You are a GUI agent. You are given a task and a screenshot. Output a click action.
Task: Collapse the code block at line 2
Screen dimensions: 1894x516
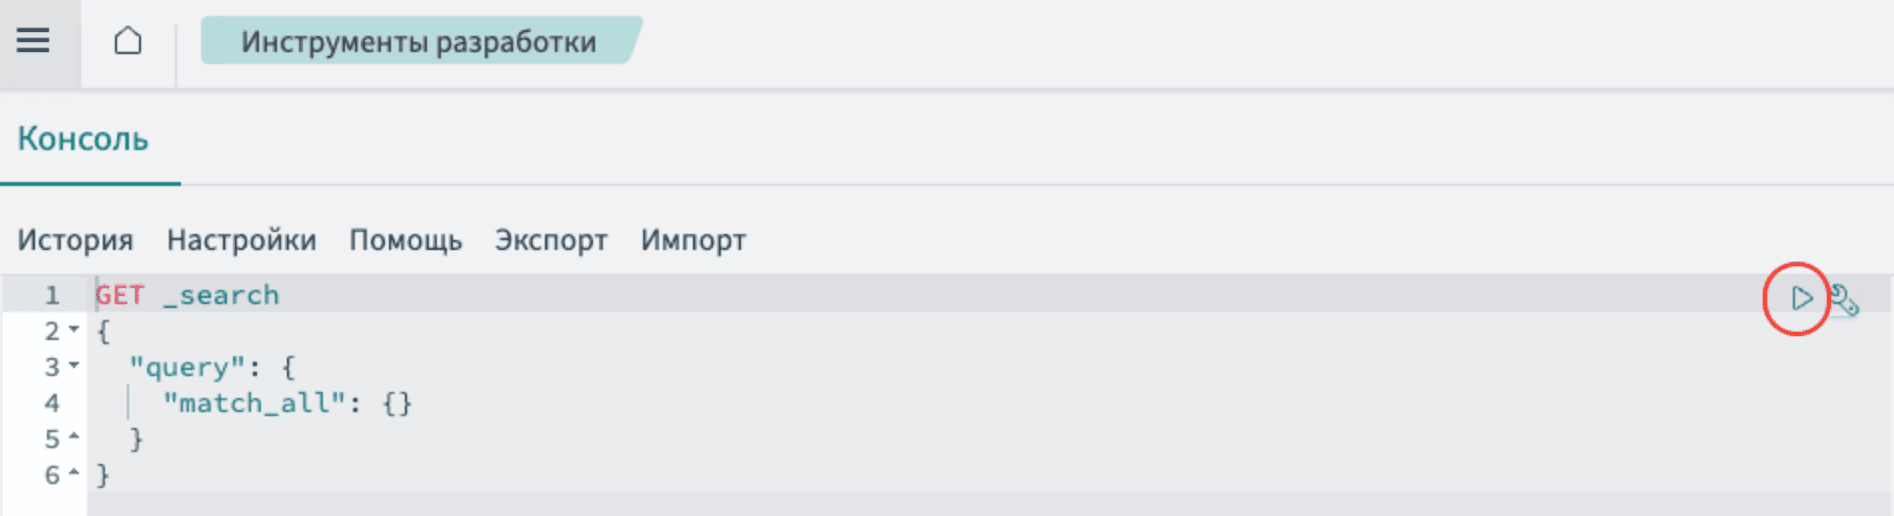(x=74, y=330)
